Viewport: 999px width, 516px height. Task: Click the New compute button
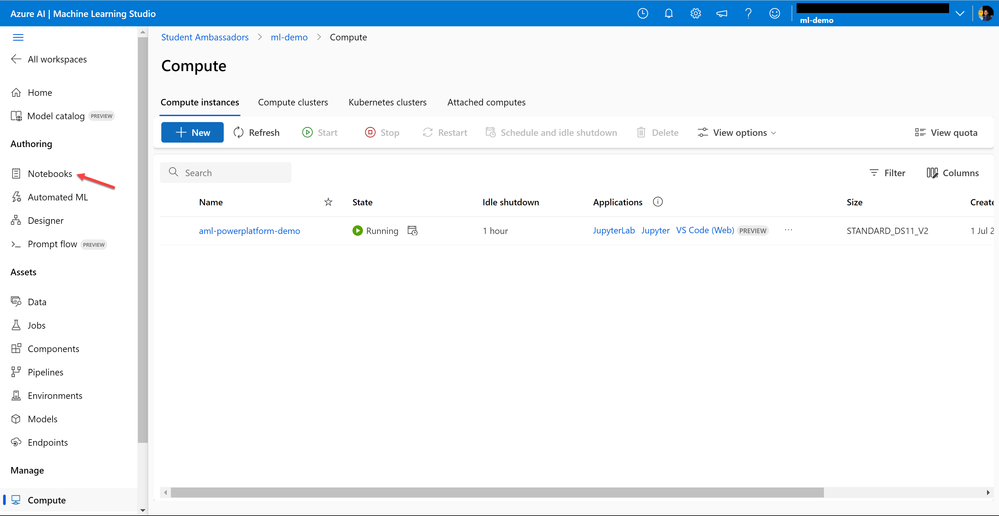[x=192, y=133]
